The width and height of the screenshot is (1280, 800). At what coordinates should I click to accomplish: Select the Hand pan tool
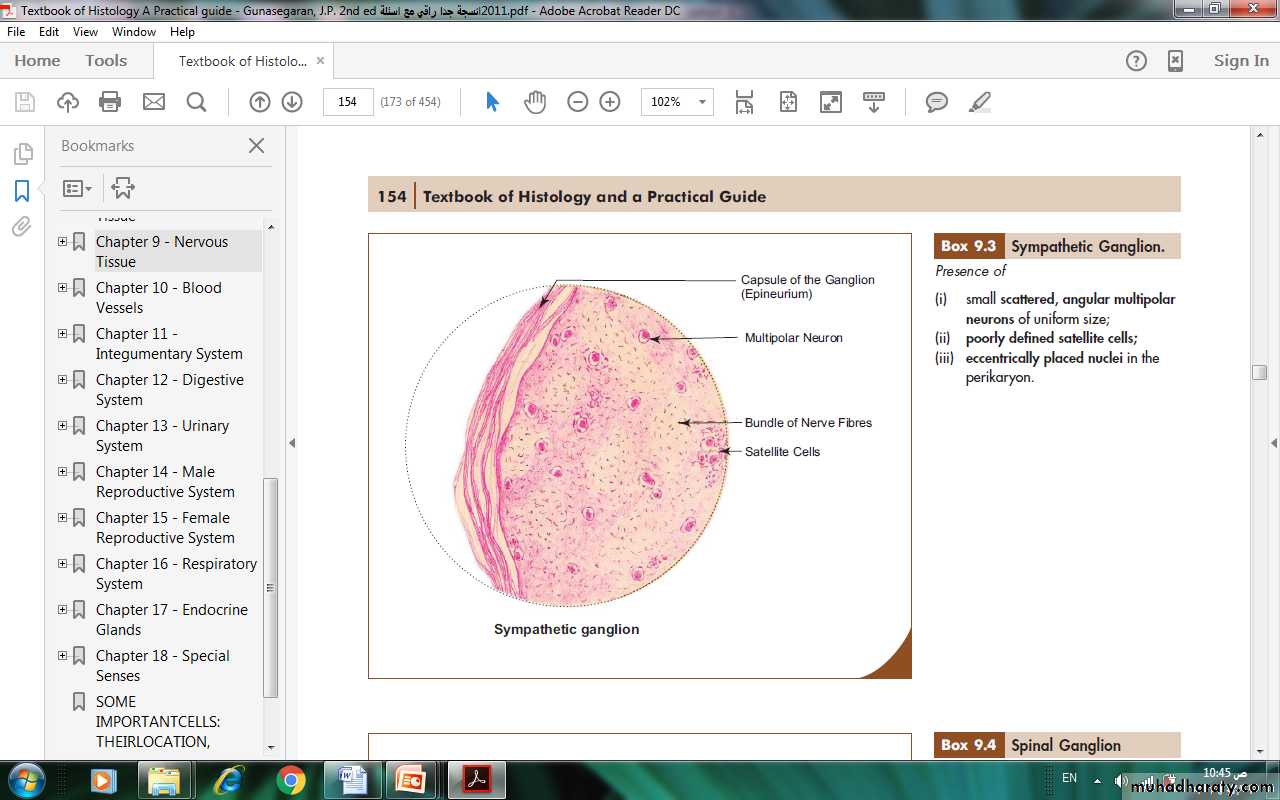click(535, 102)
